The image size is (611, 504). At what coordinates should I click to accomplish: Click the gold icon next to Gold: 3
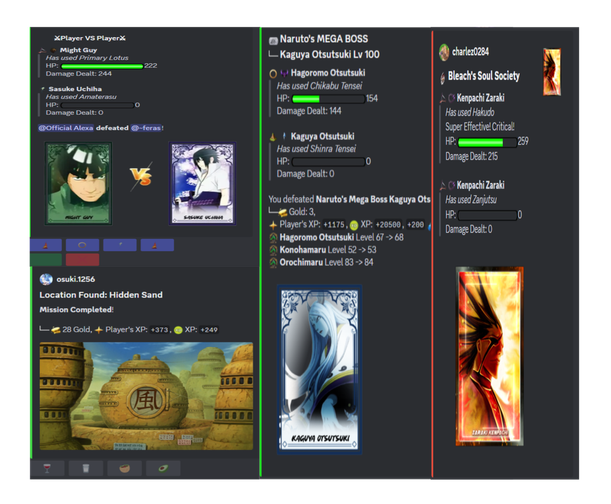pos(283,212)
